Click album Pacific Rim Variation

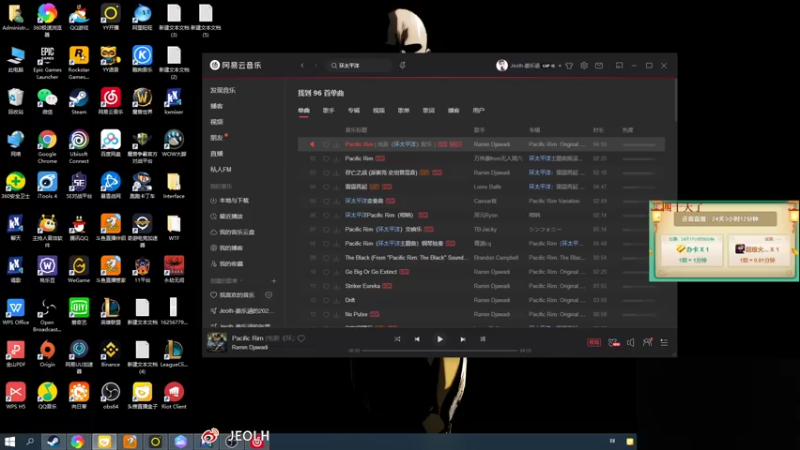(x=554, y=201)
